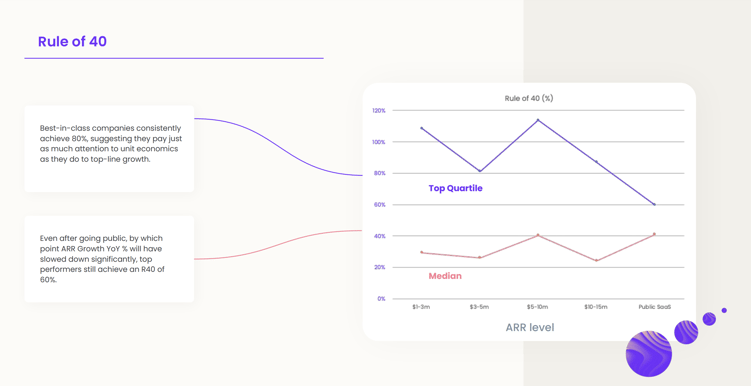The width and height of the screenshot is (751, 386).
Task: Click the purple underline beneath the heading
Action: 174,58
